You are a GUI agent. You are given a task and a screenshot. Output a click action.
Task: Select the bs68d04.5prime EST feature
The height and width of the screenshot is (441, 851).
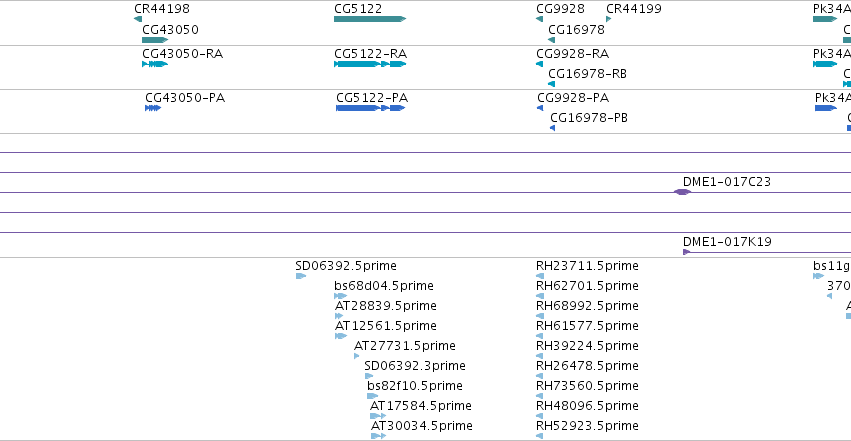point(340,296)
